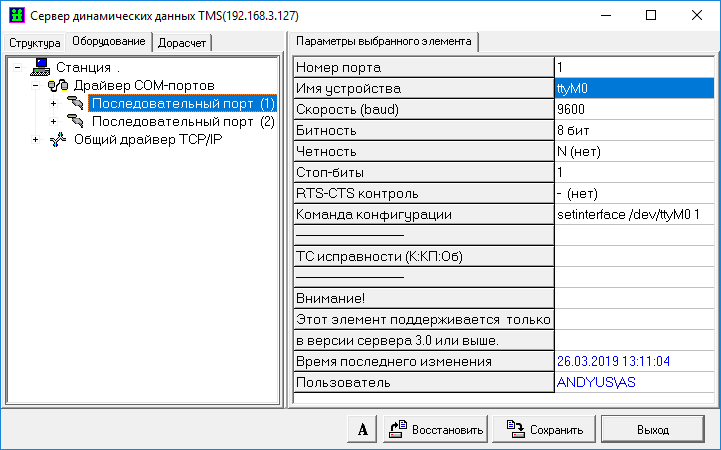Click the COM-port driver icon

pos(58,86)
